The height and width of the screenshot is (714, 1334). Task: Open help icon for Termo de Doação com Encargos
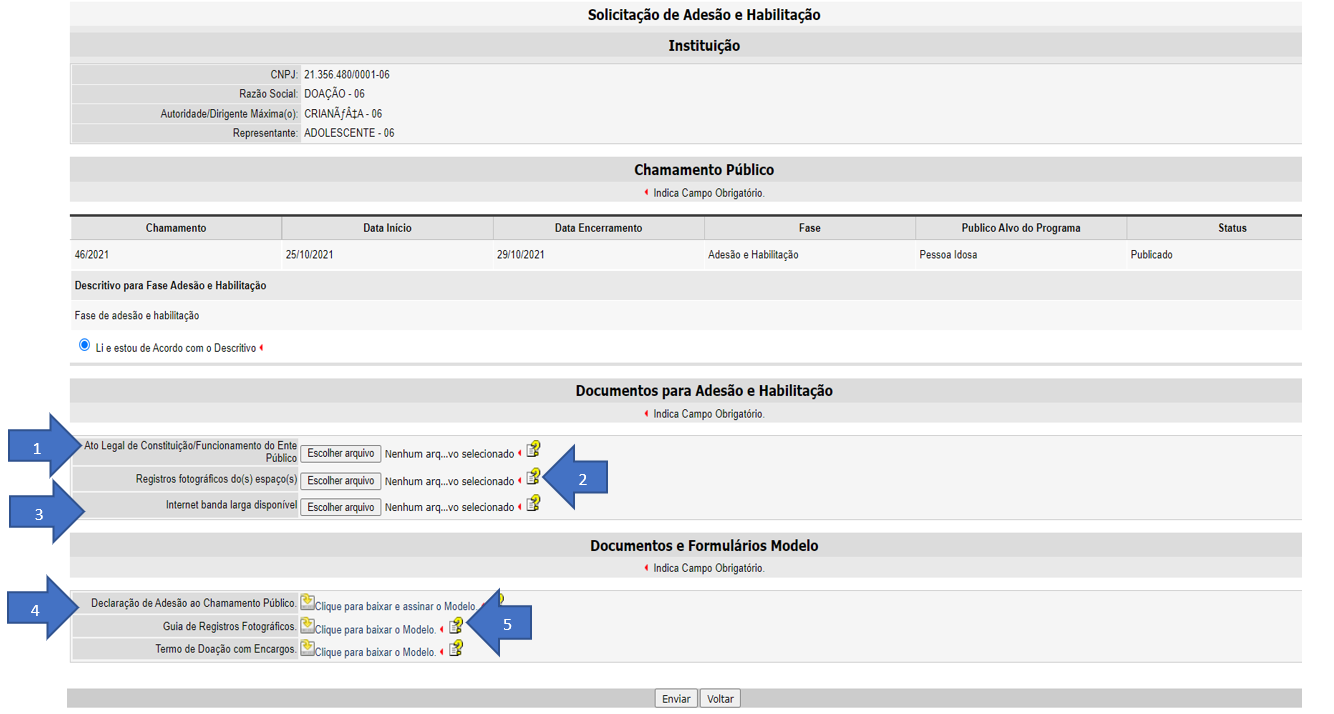click(455, 648)
